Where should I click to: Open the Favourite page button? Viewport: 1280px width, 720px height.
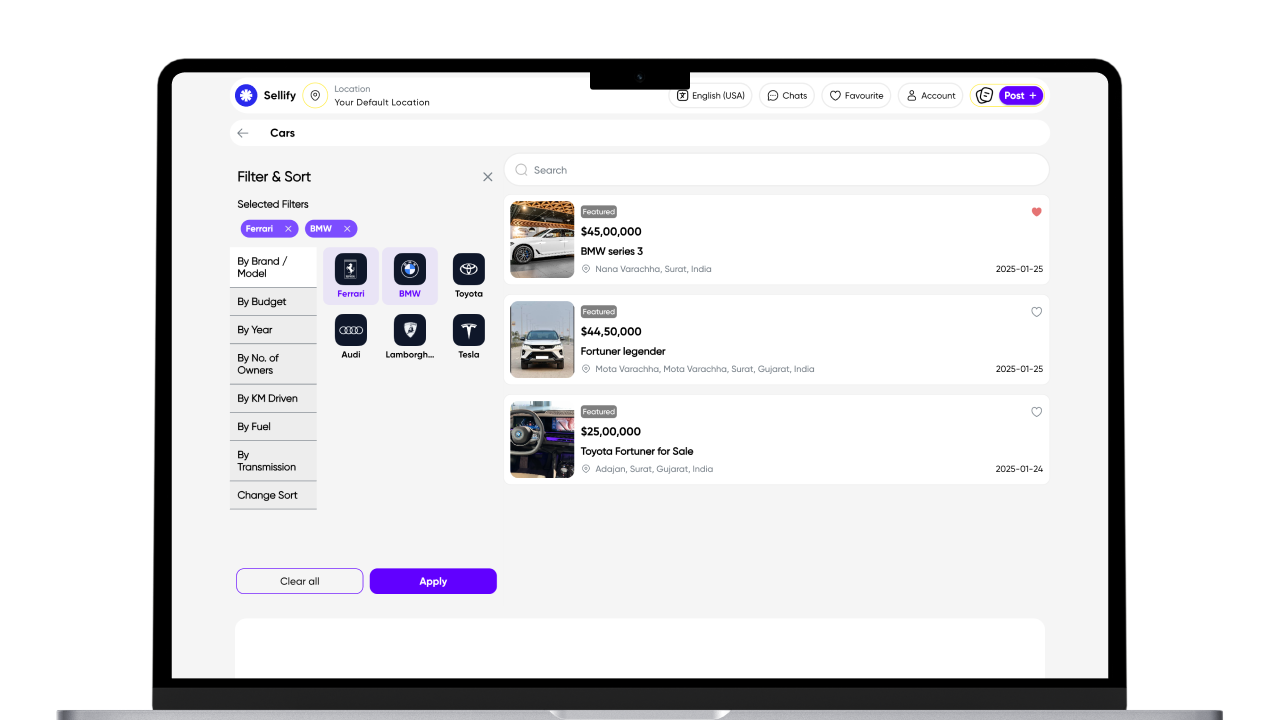point(856,95)
